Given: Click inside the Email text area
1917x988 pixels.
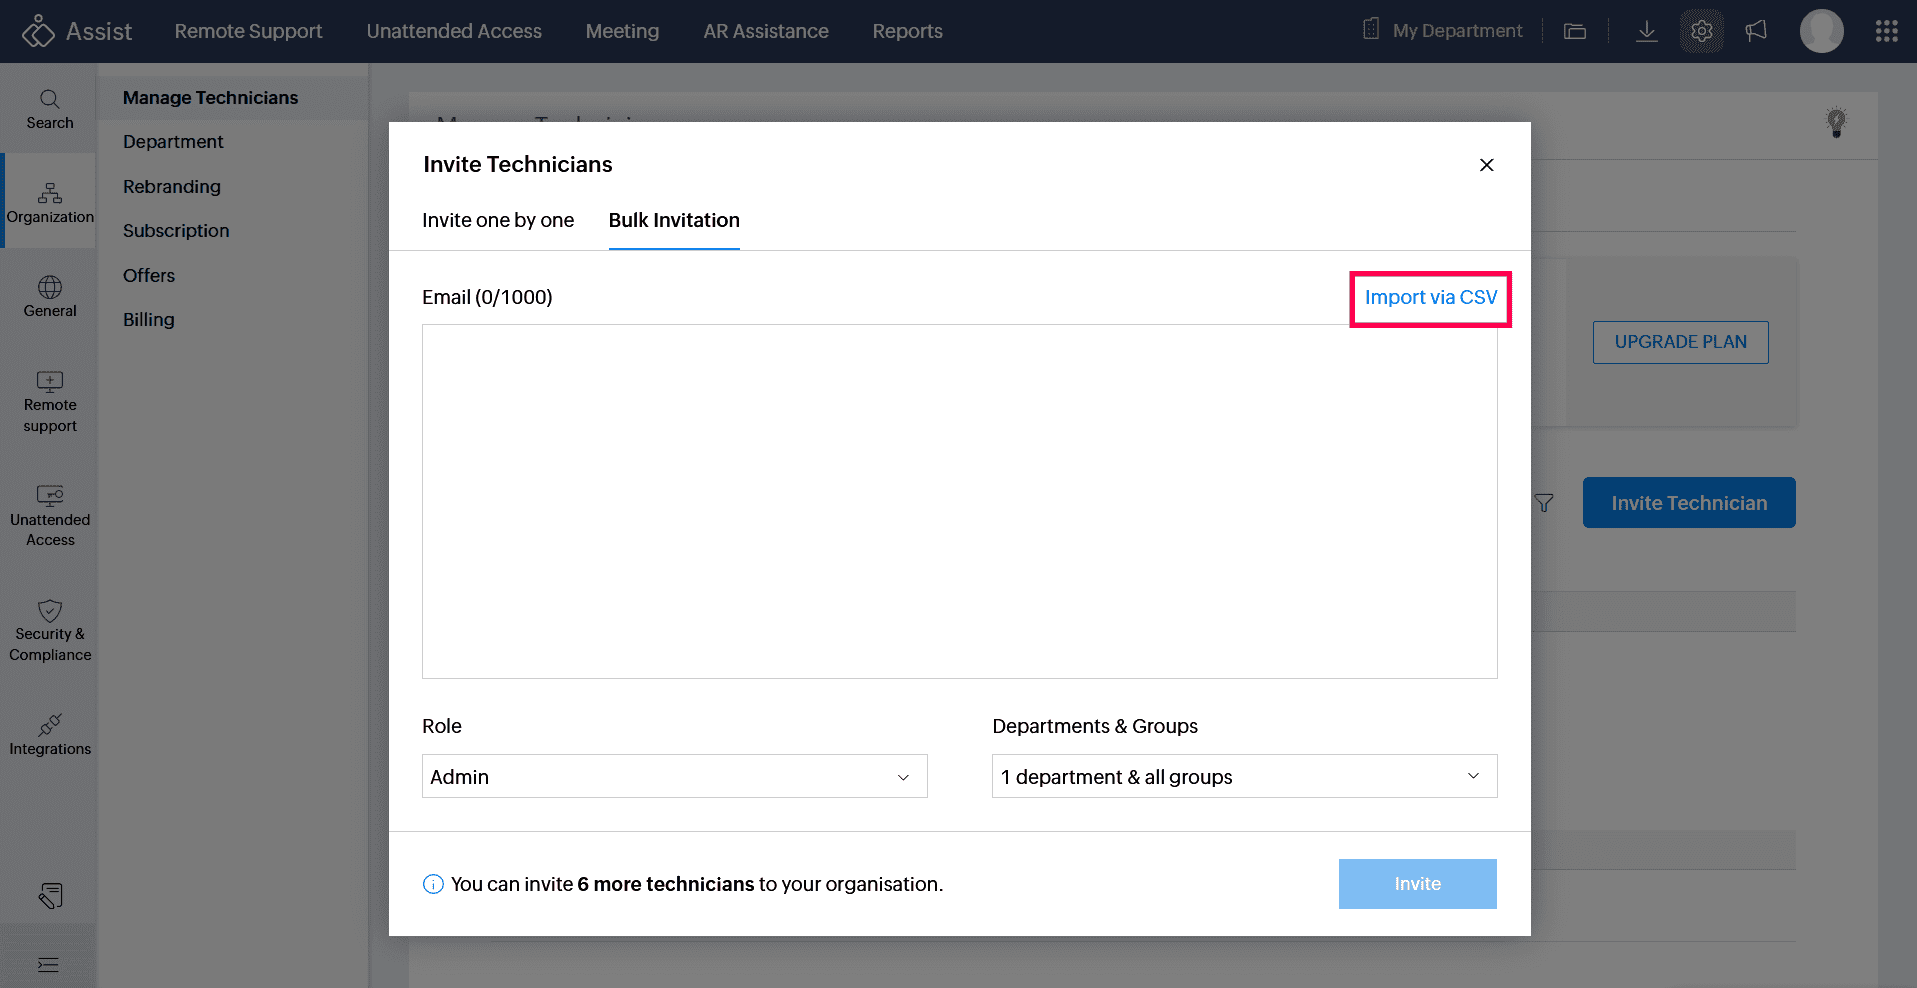Looking at the screenshot, I should 959,501.
